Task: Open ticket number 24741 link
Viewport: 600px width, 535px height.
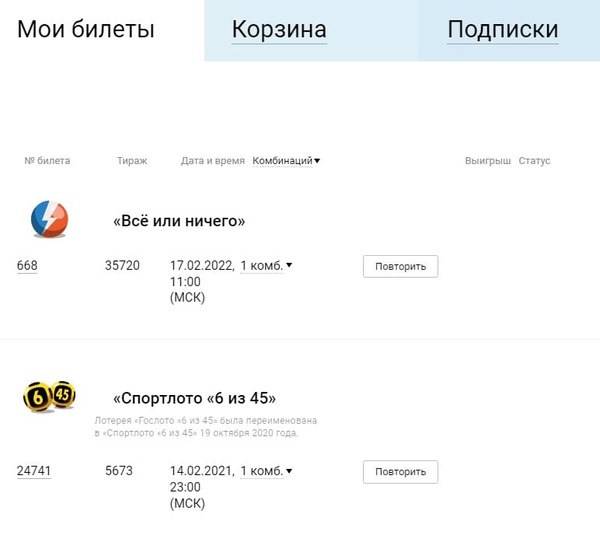Action: coord(34,471)
